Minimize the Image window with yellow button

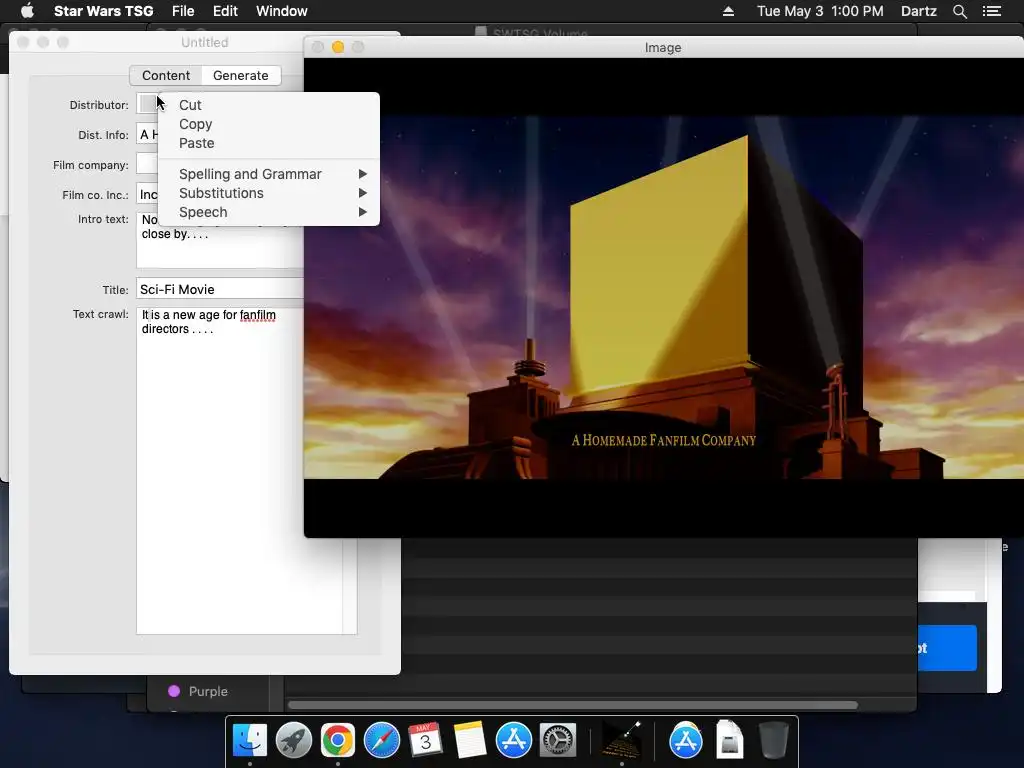[x=338, y=47]
